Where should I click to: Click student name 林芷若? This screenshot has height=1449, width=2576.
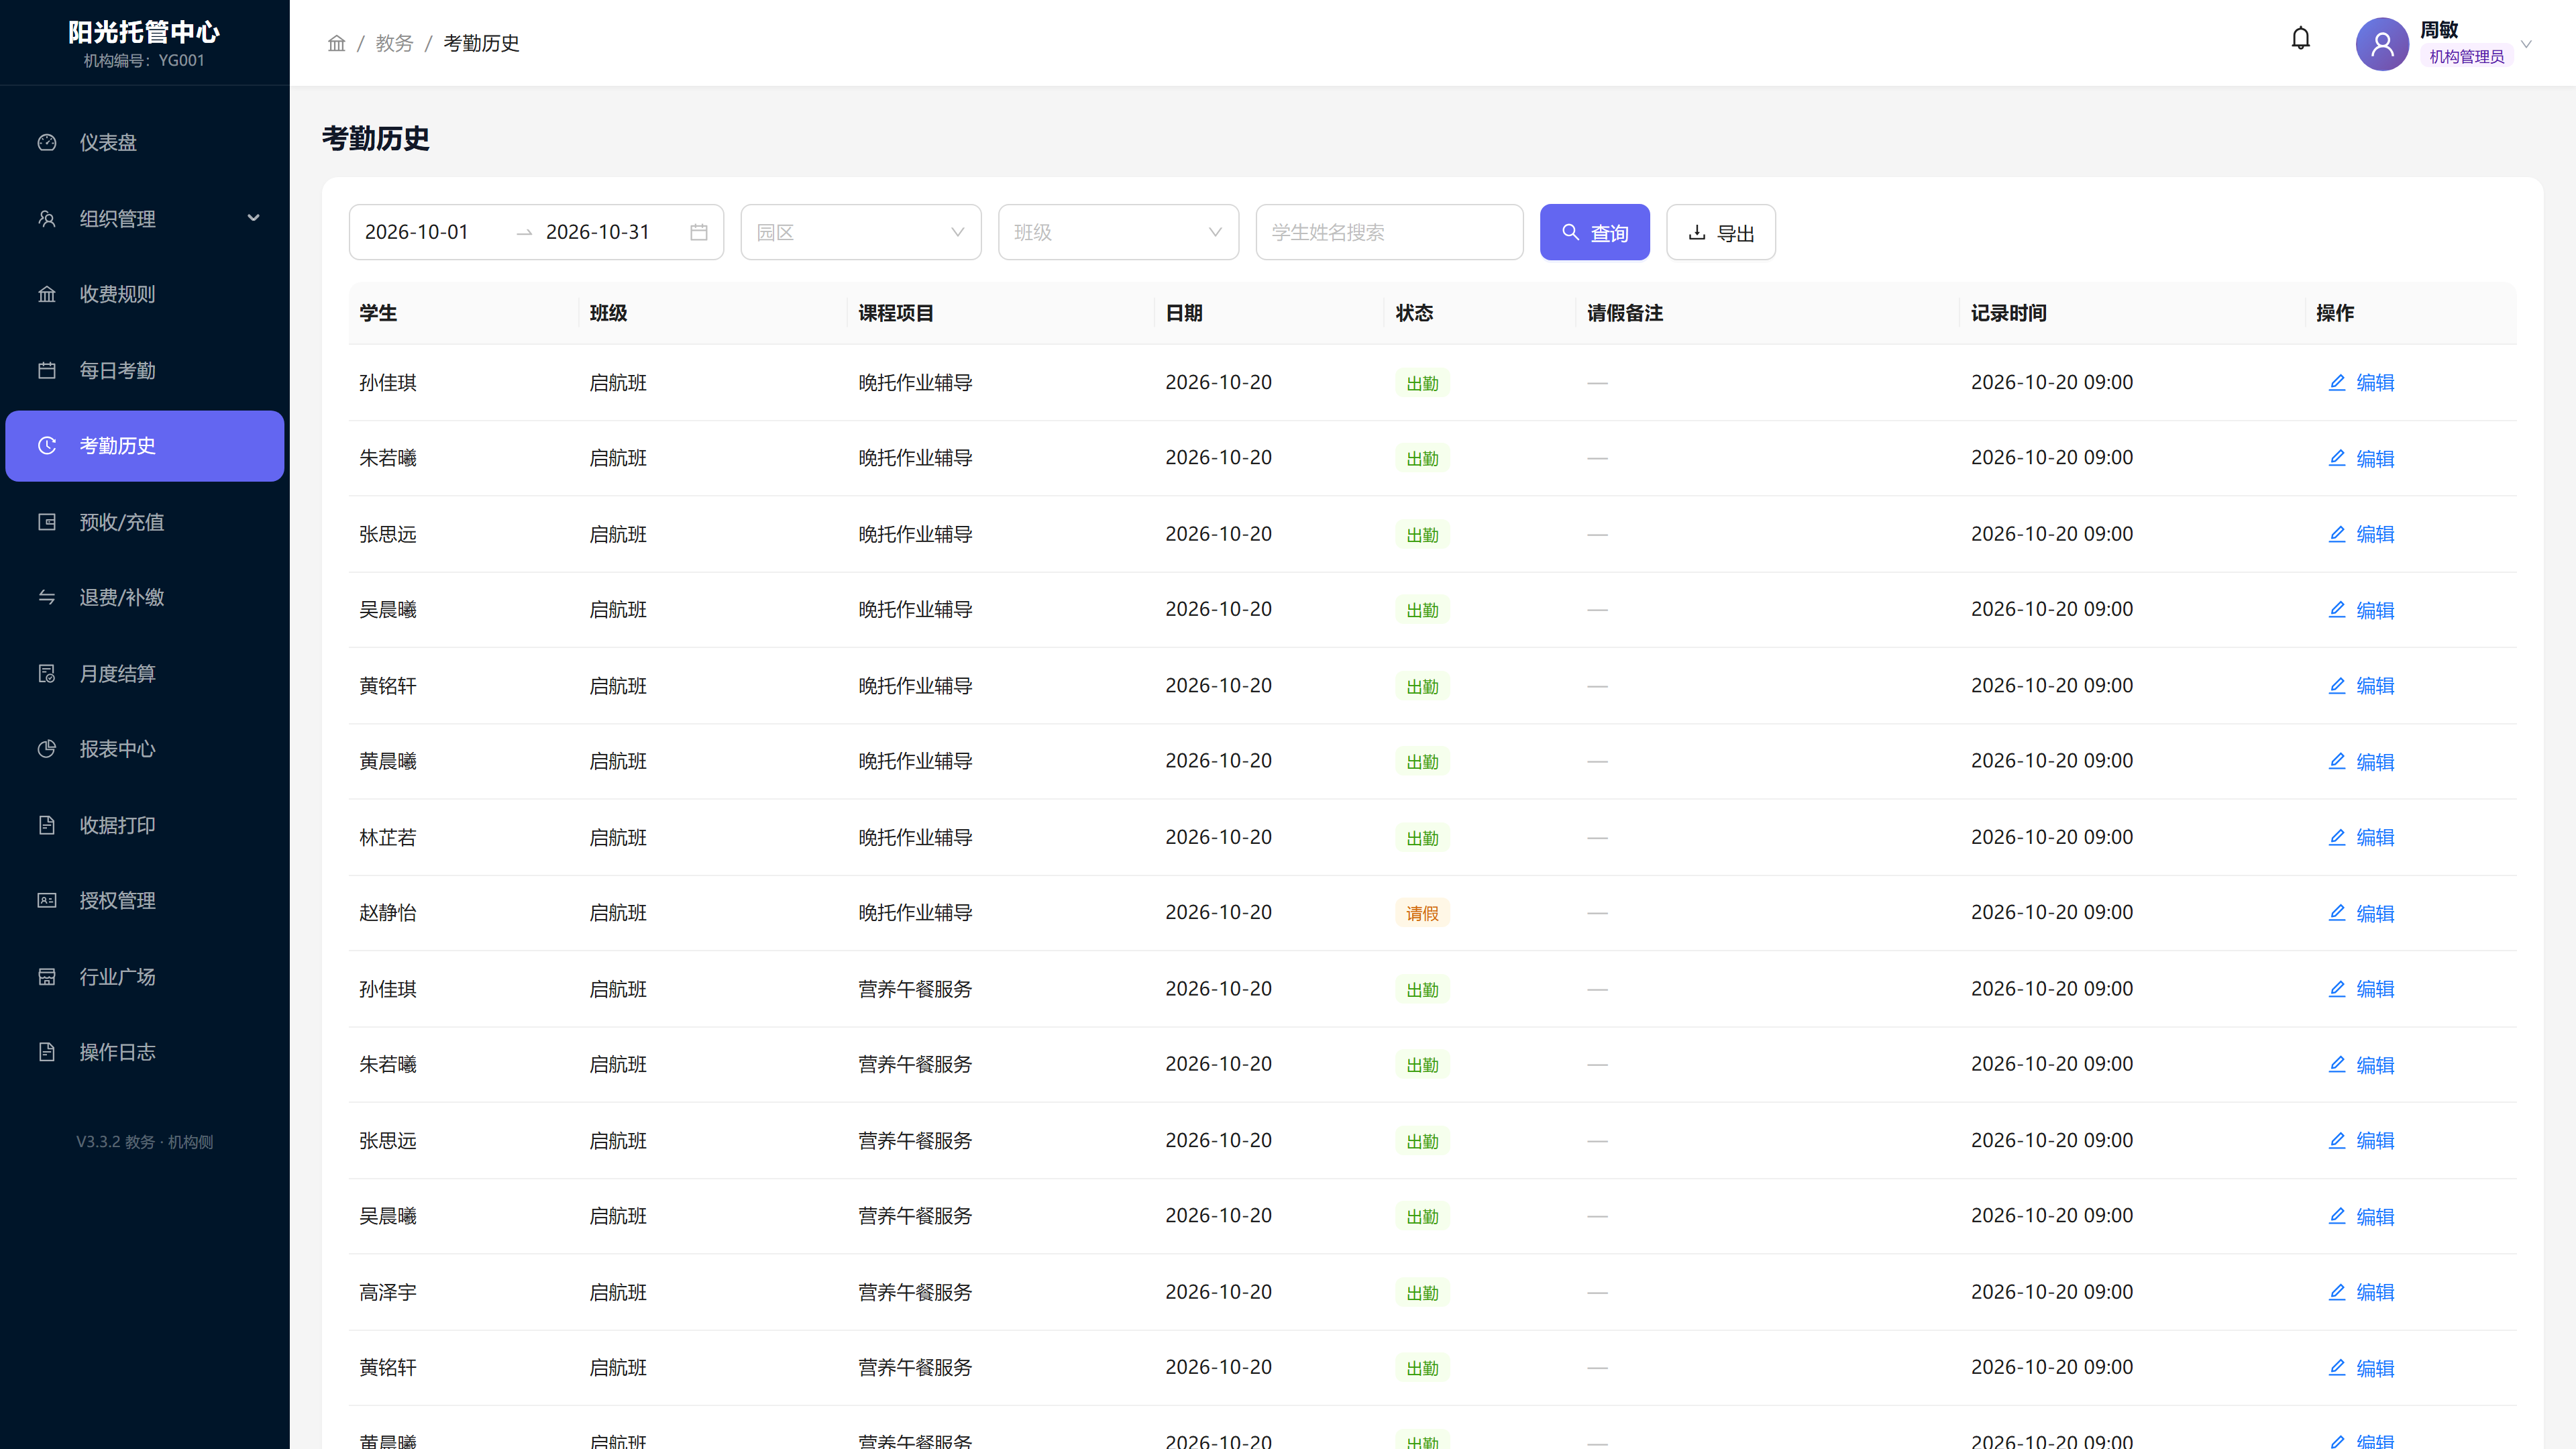388,837
